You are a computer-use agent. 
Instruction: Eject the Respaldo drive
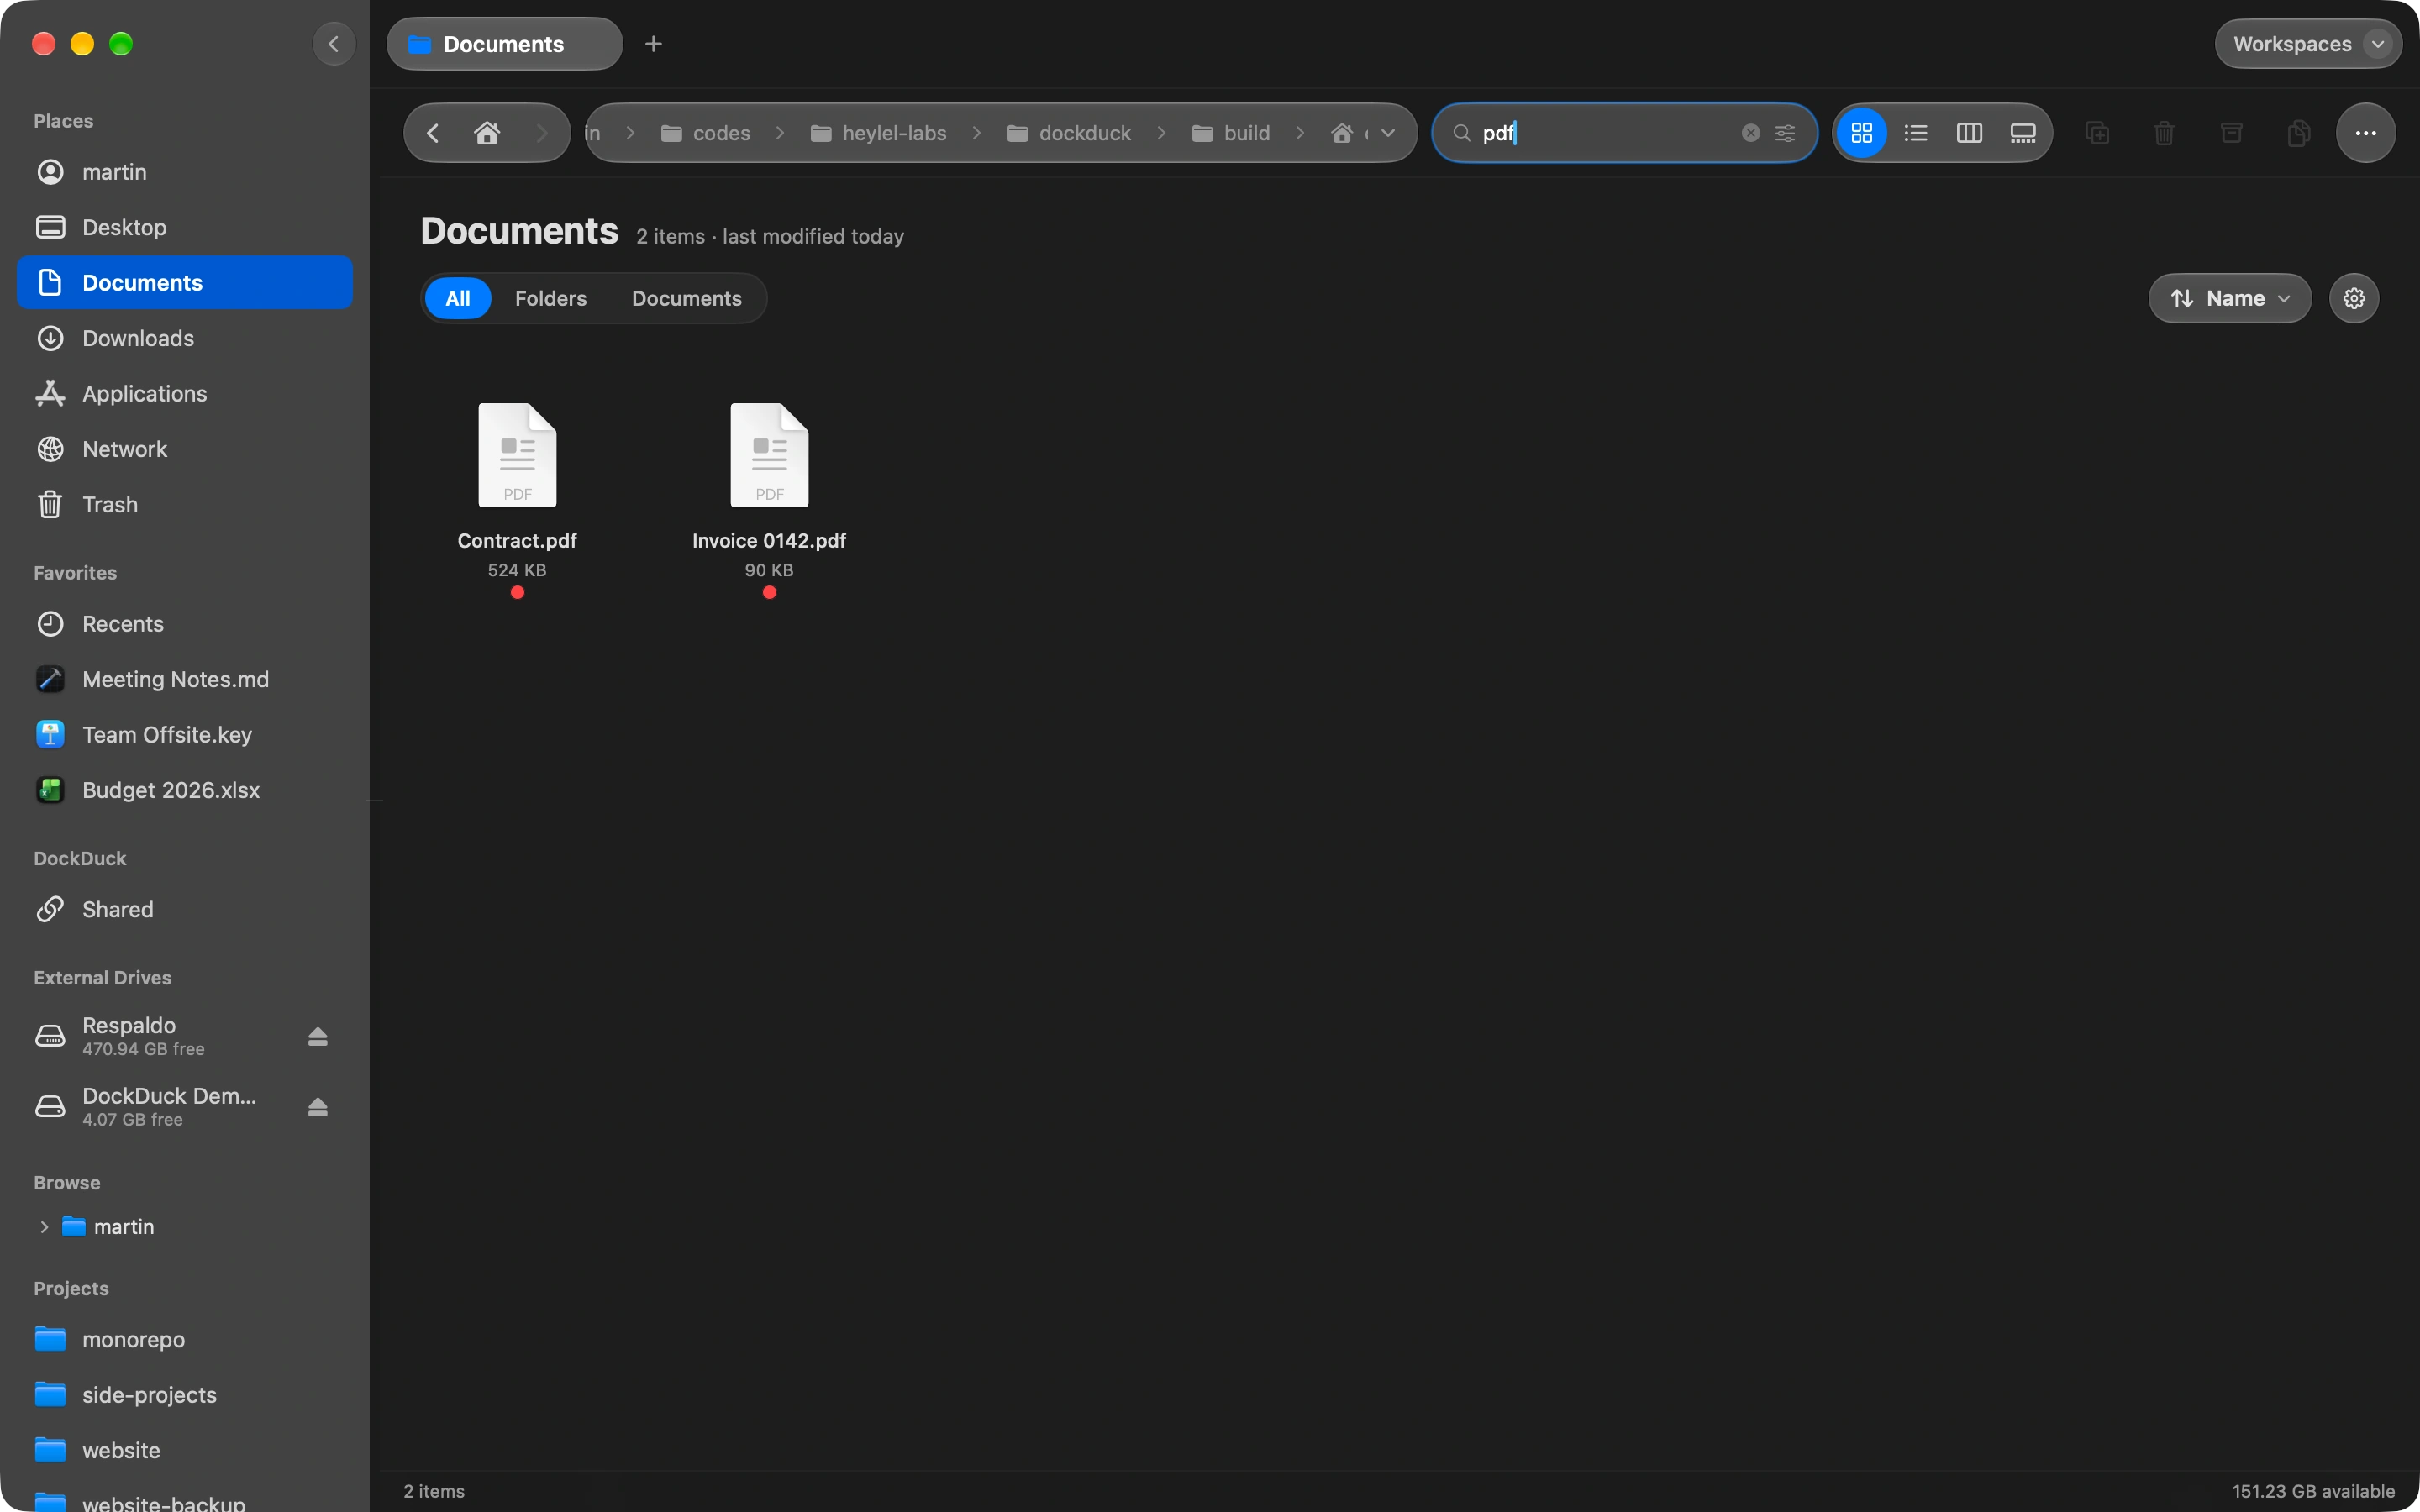[x=318, y=1036]
